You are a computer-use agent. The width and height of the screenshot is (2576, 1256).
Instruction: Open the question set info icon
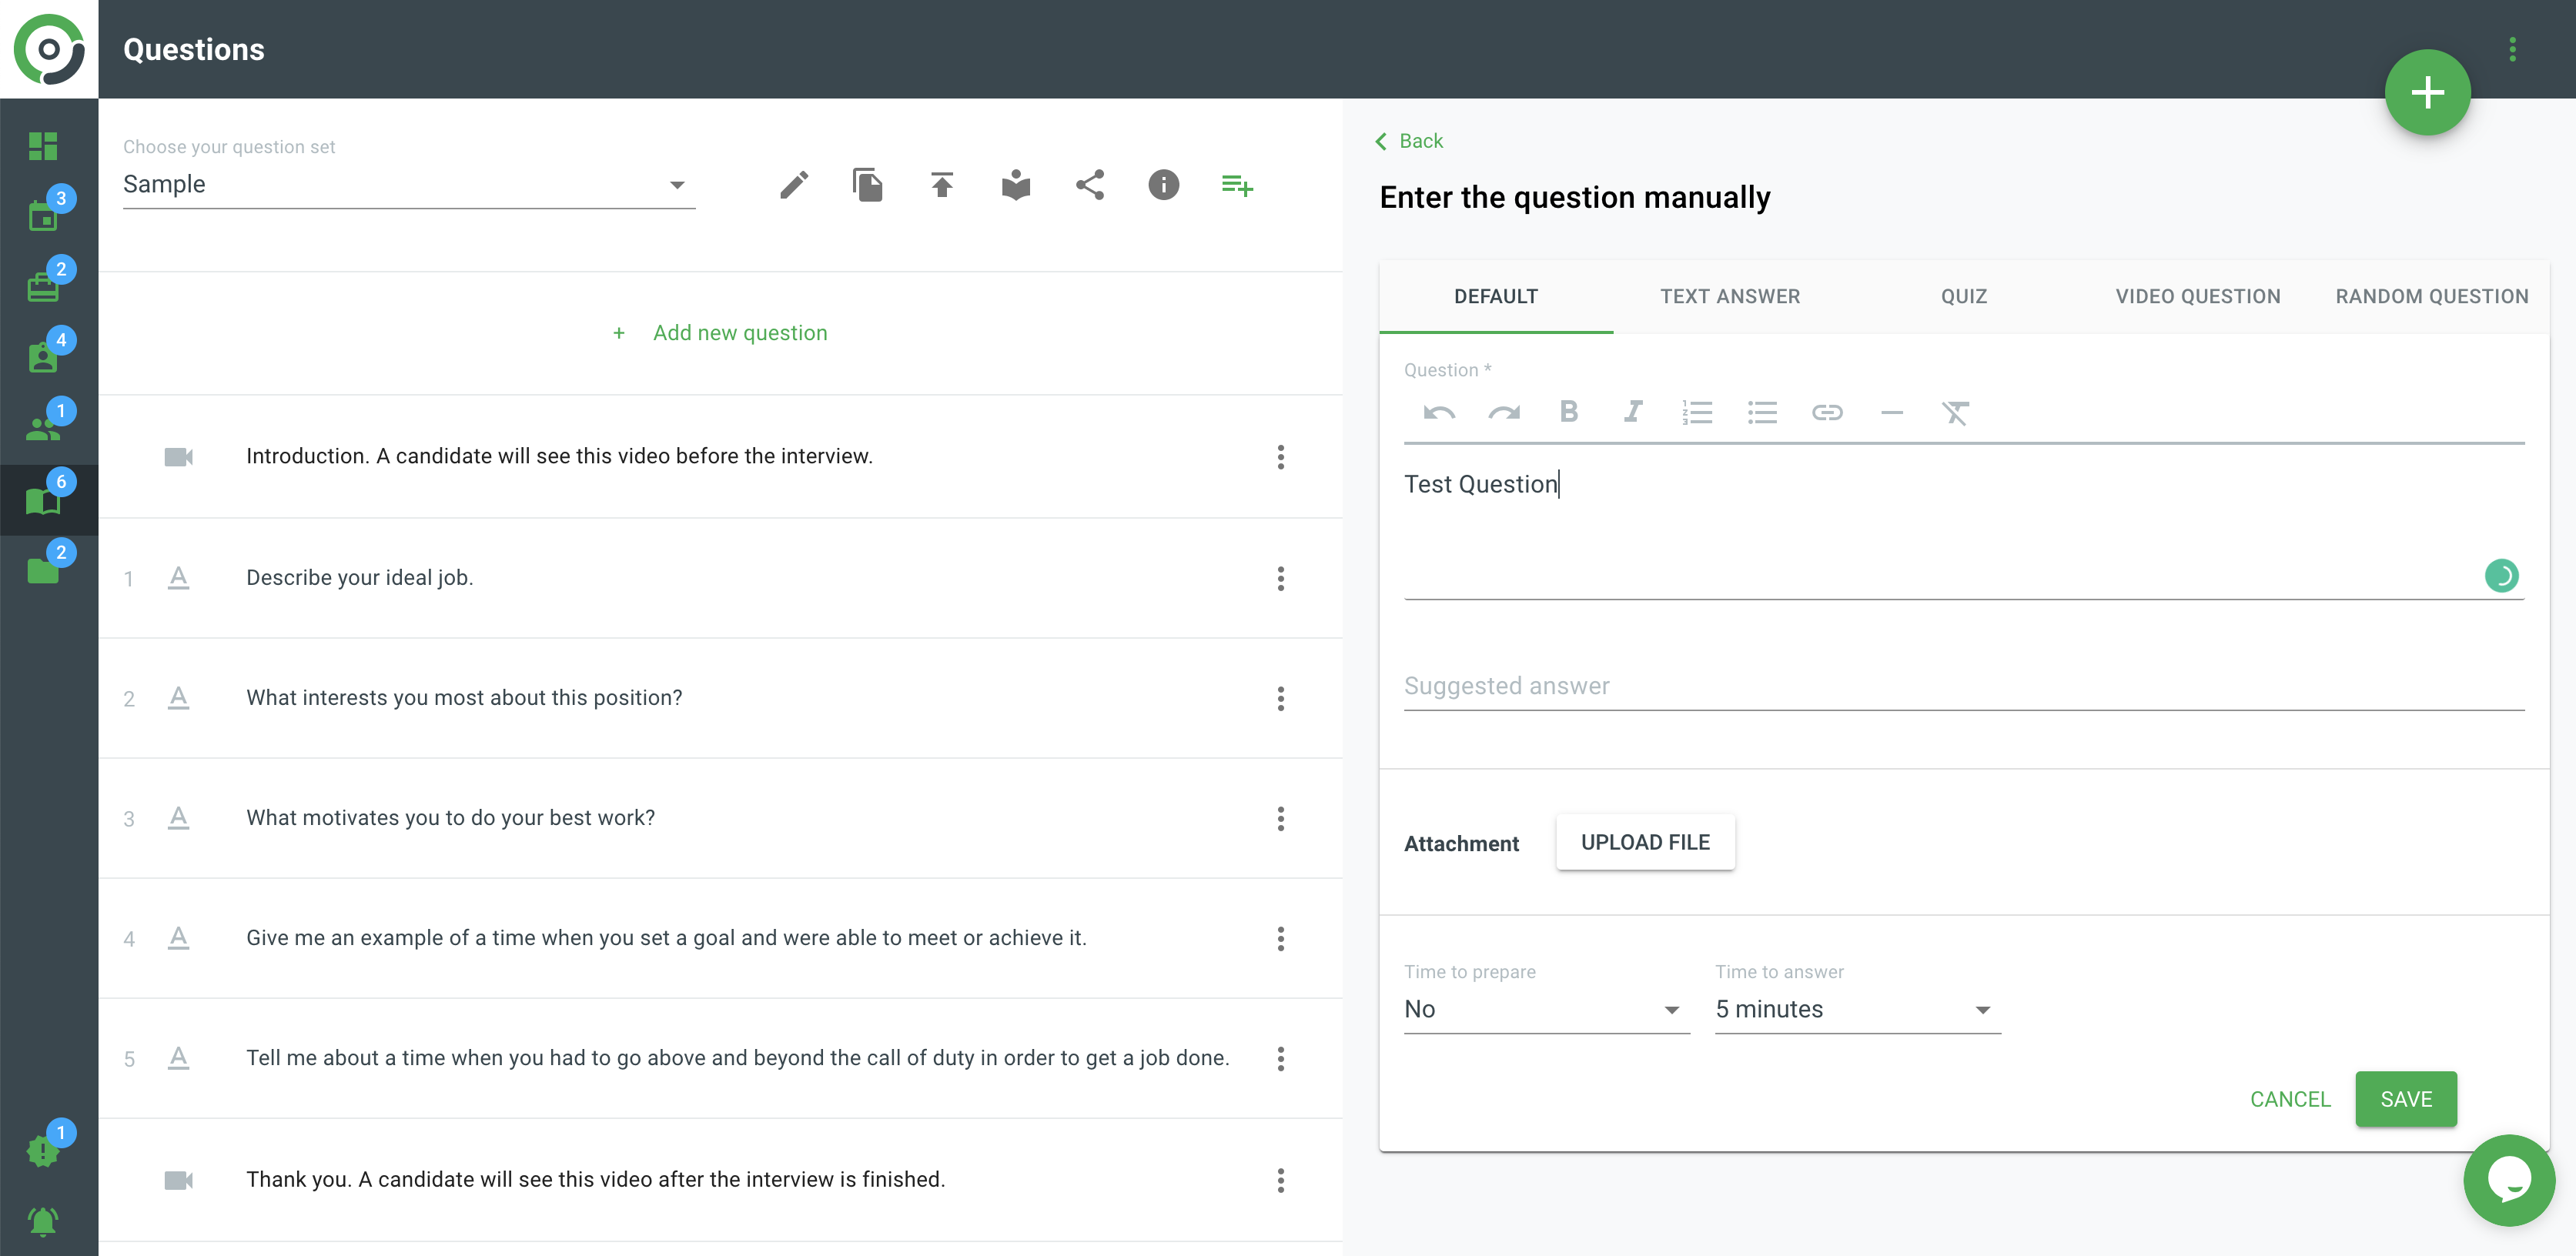[1163, 185]
